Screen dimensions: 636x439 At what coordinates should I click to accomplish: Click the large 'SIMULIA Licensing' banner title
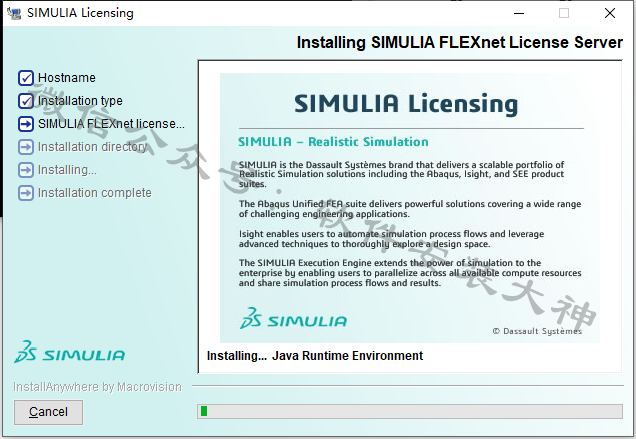(x=406, y=103)
